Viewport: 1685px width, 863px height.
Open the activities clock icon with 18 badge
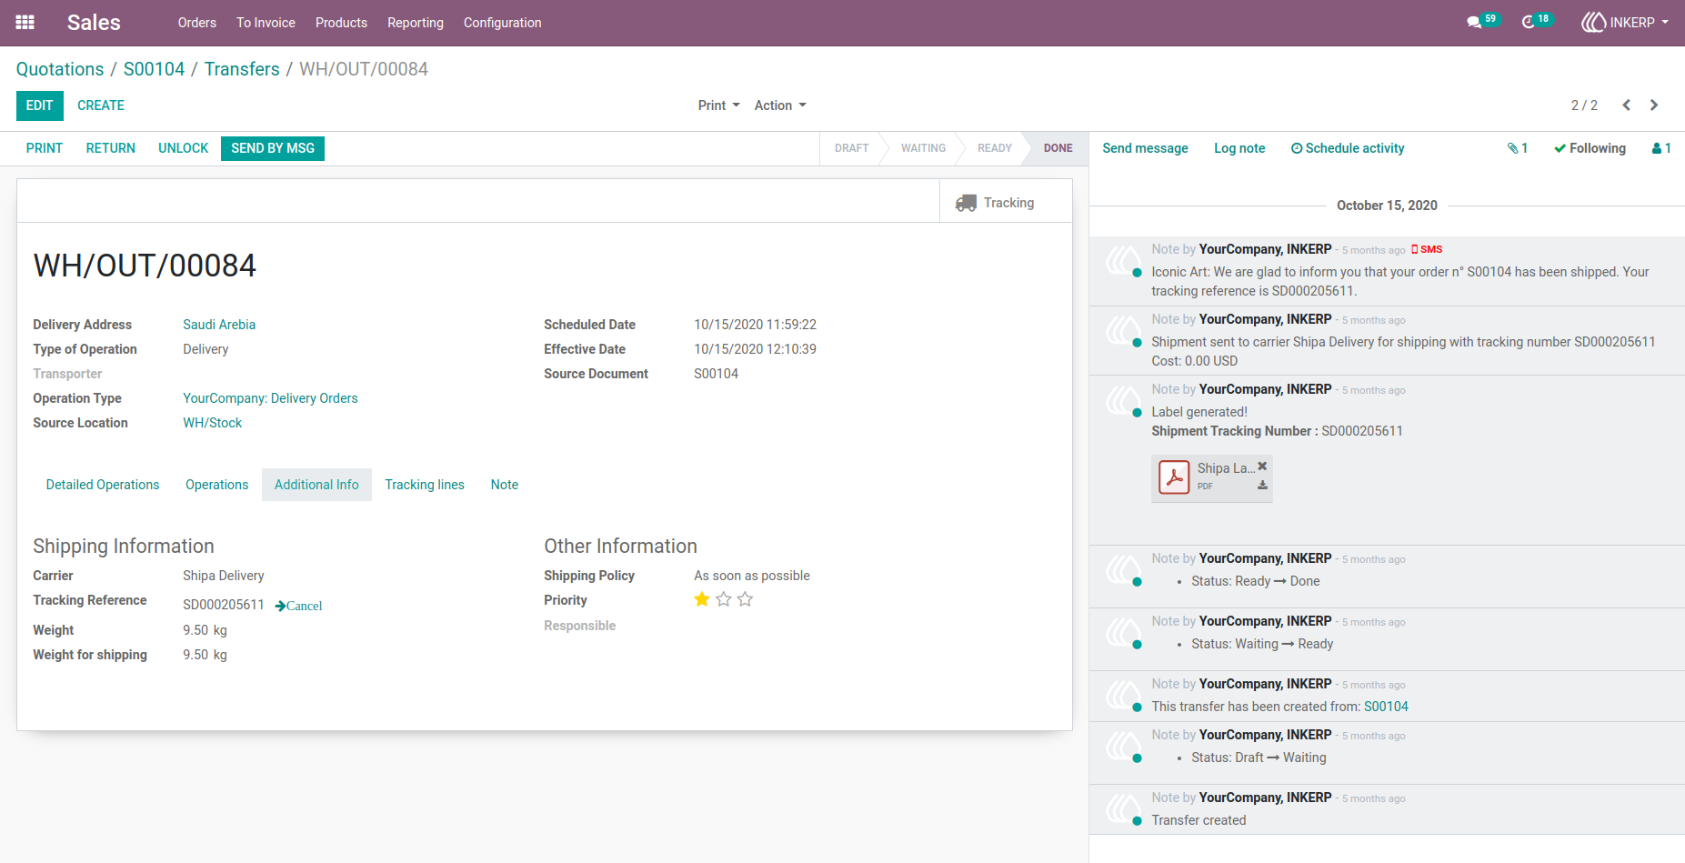point(1535,21)
